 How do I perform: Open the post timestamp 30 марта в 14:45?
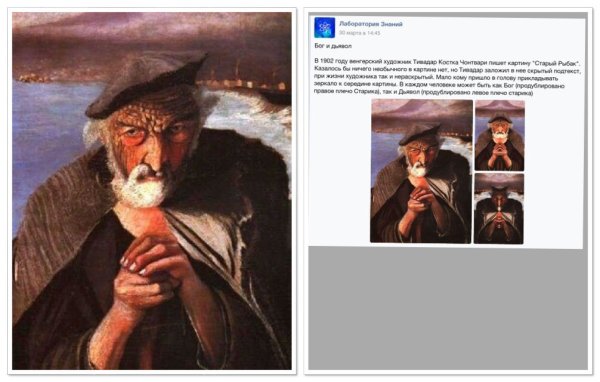[360, 33]
